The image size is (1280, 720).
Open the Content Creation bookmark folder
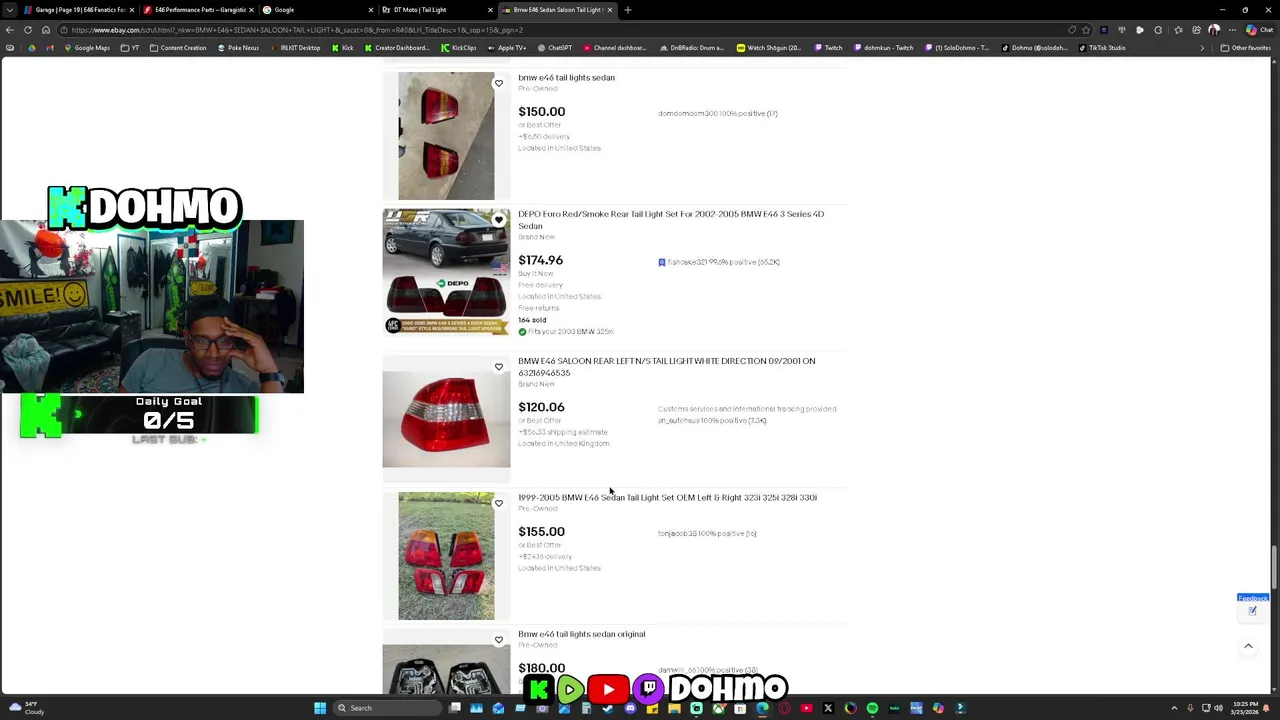click(x=177, y=48)
